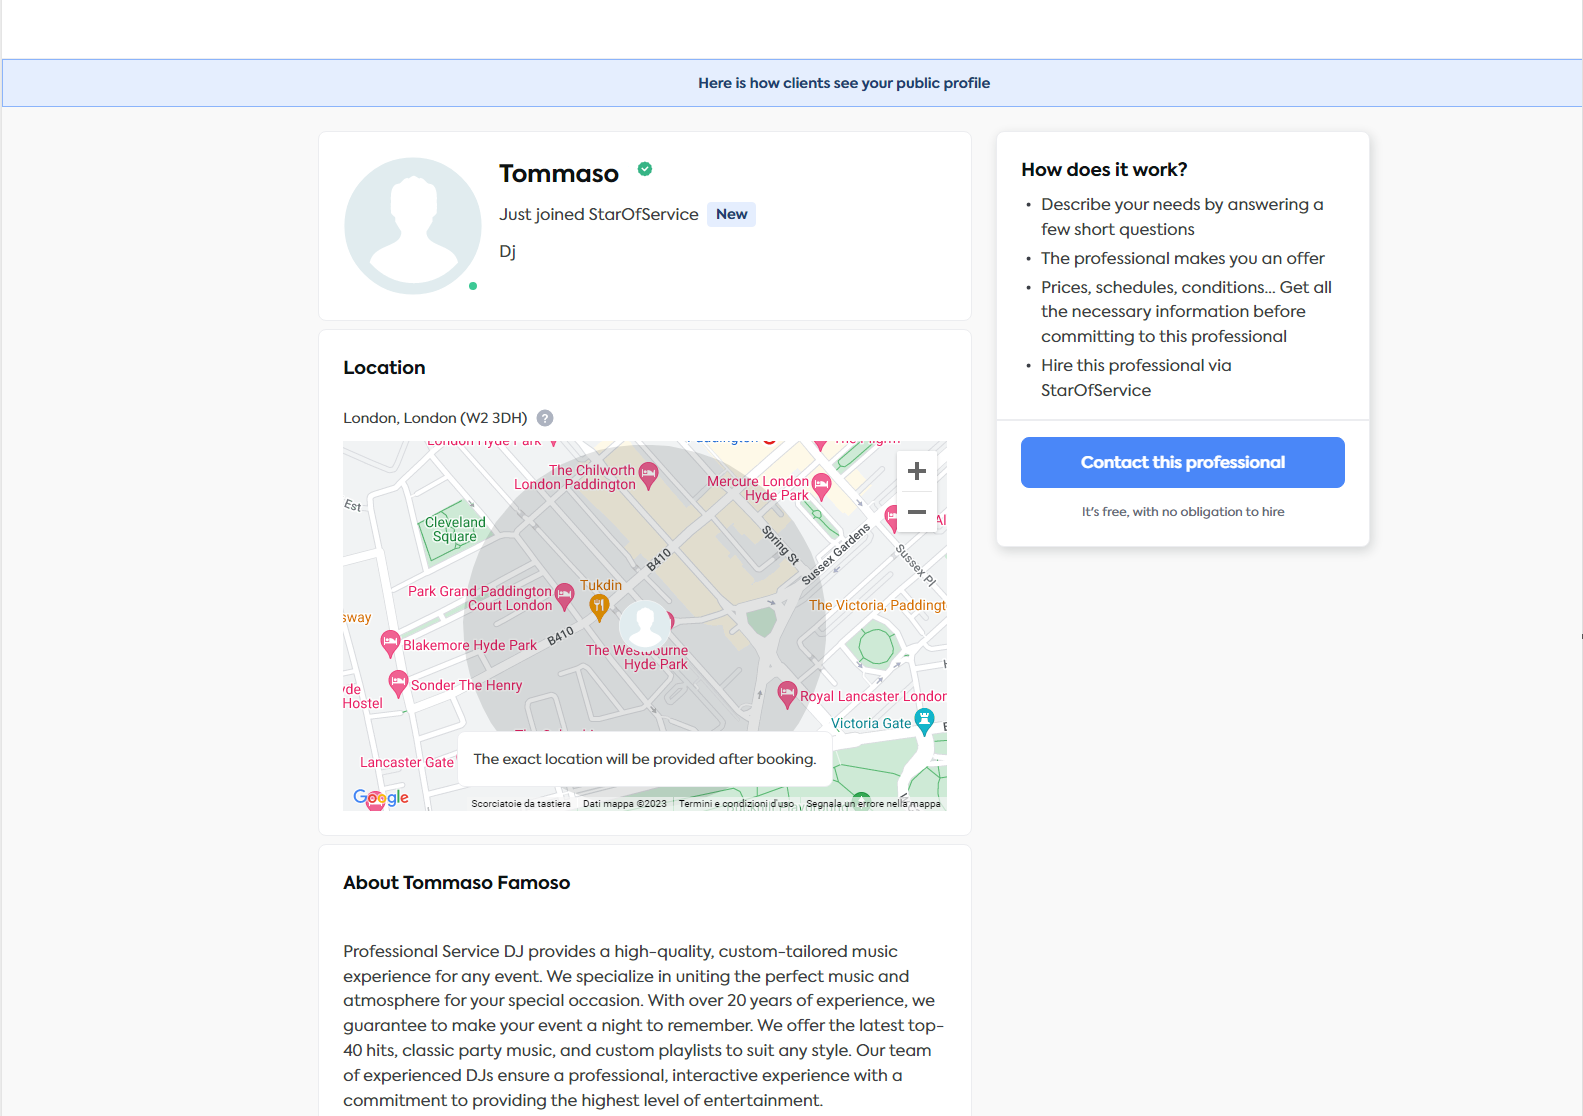Click Segnala un errore nella mappa
Screen dimensions: 1583x1116
click(873, 804)
